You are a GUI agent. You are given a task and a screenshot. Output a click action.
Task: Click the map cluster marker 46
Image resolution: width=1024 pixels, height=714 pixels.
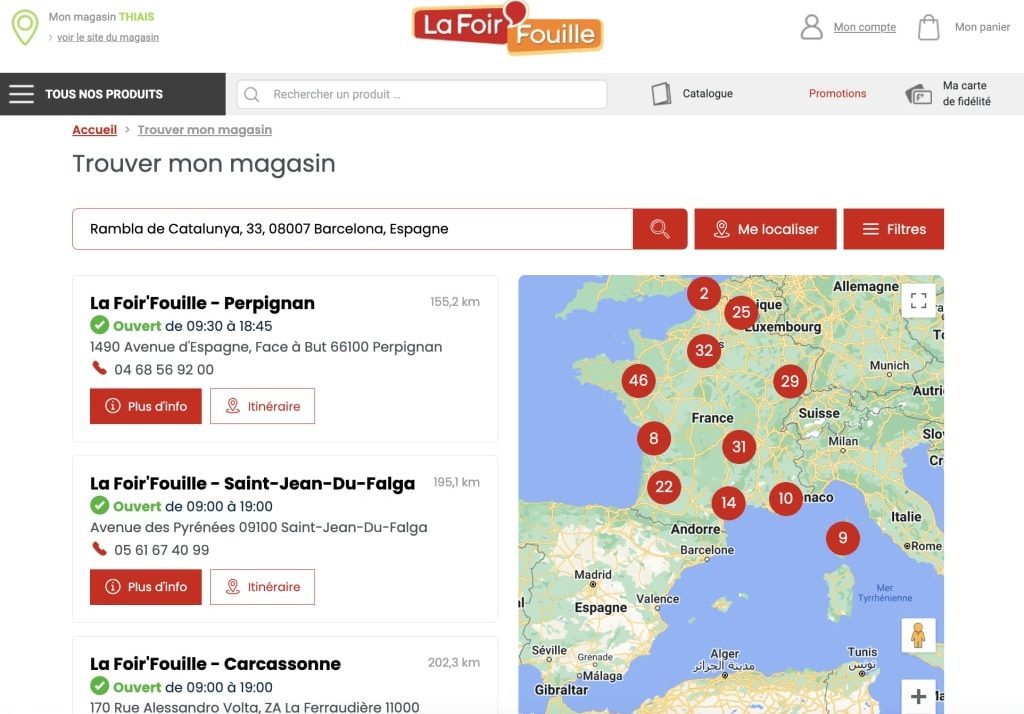click(x=638, y=380)
